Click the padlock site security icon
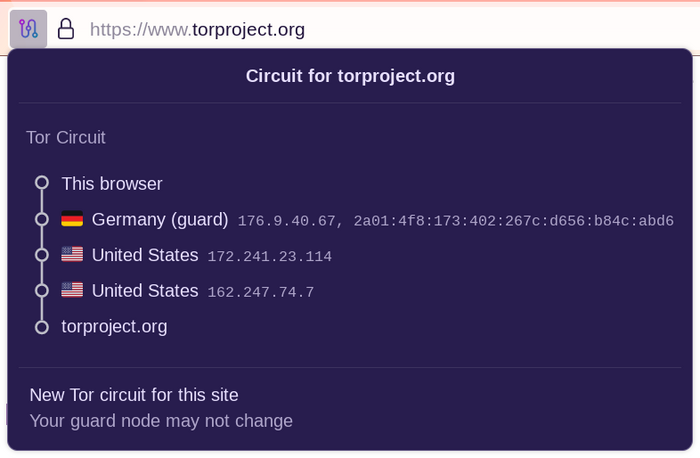This screenshot has width=700, height=458. click(x=66, y=29)
